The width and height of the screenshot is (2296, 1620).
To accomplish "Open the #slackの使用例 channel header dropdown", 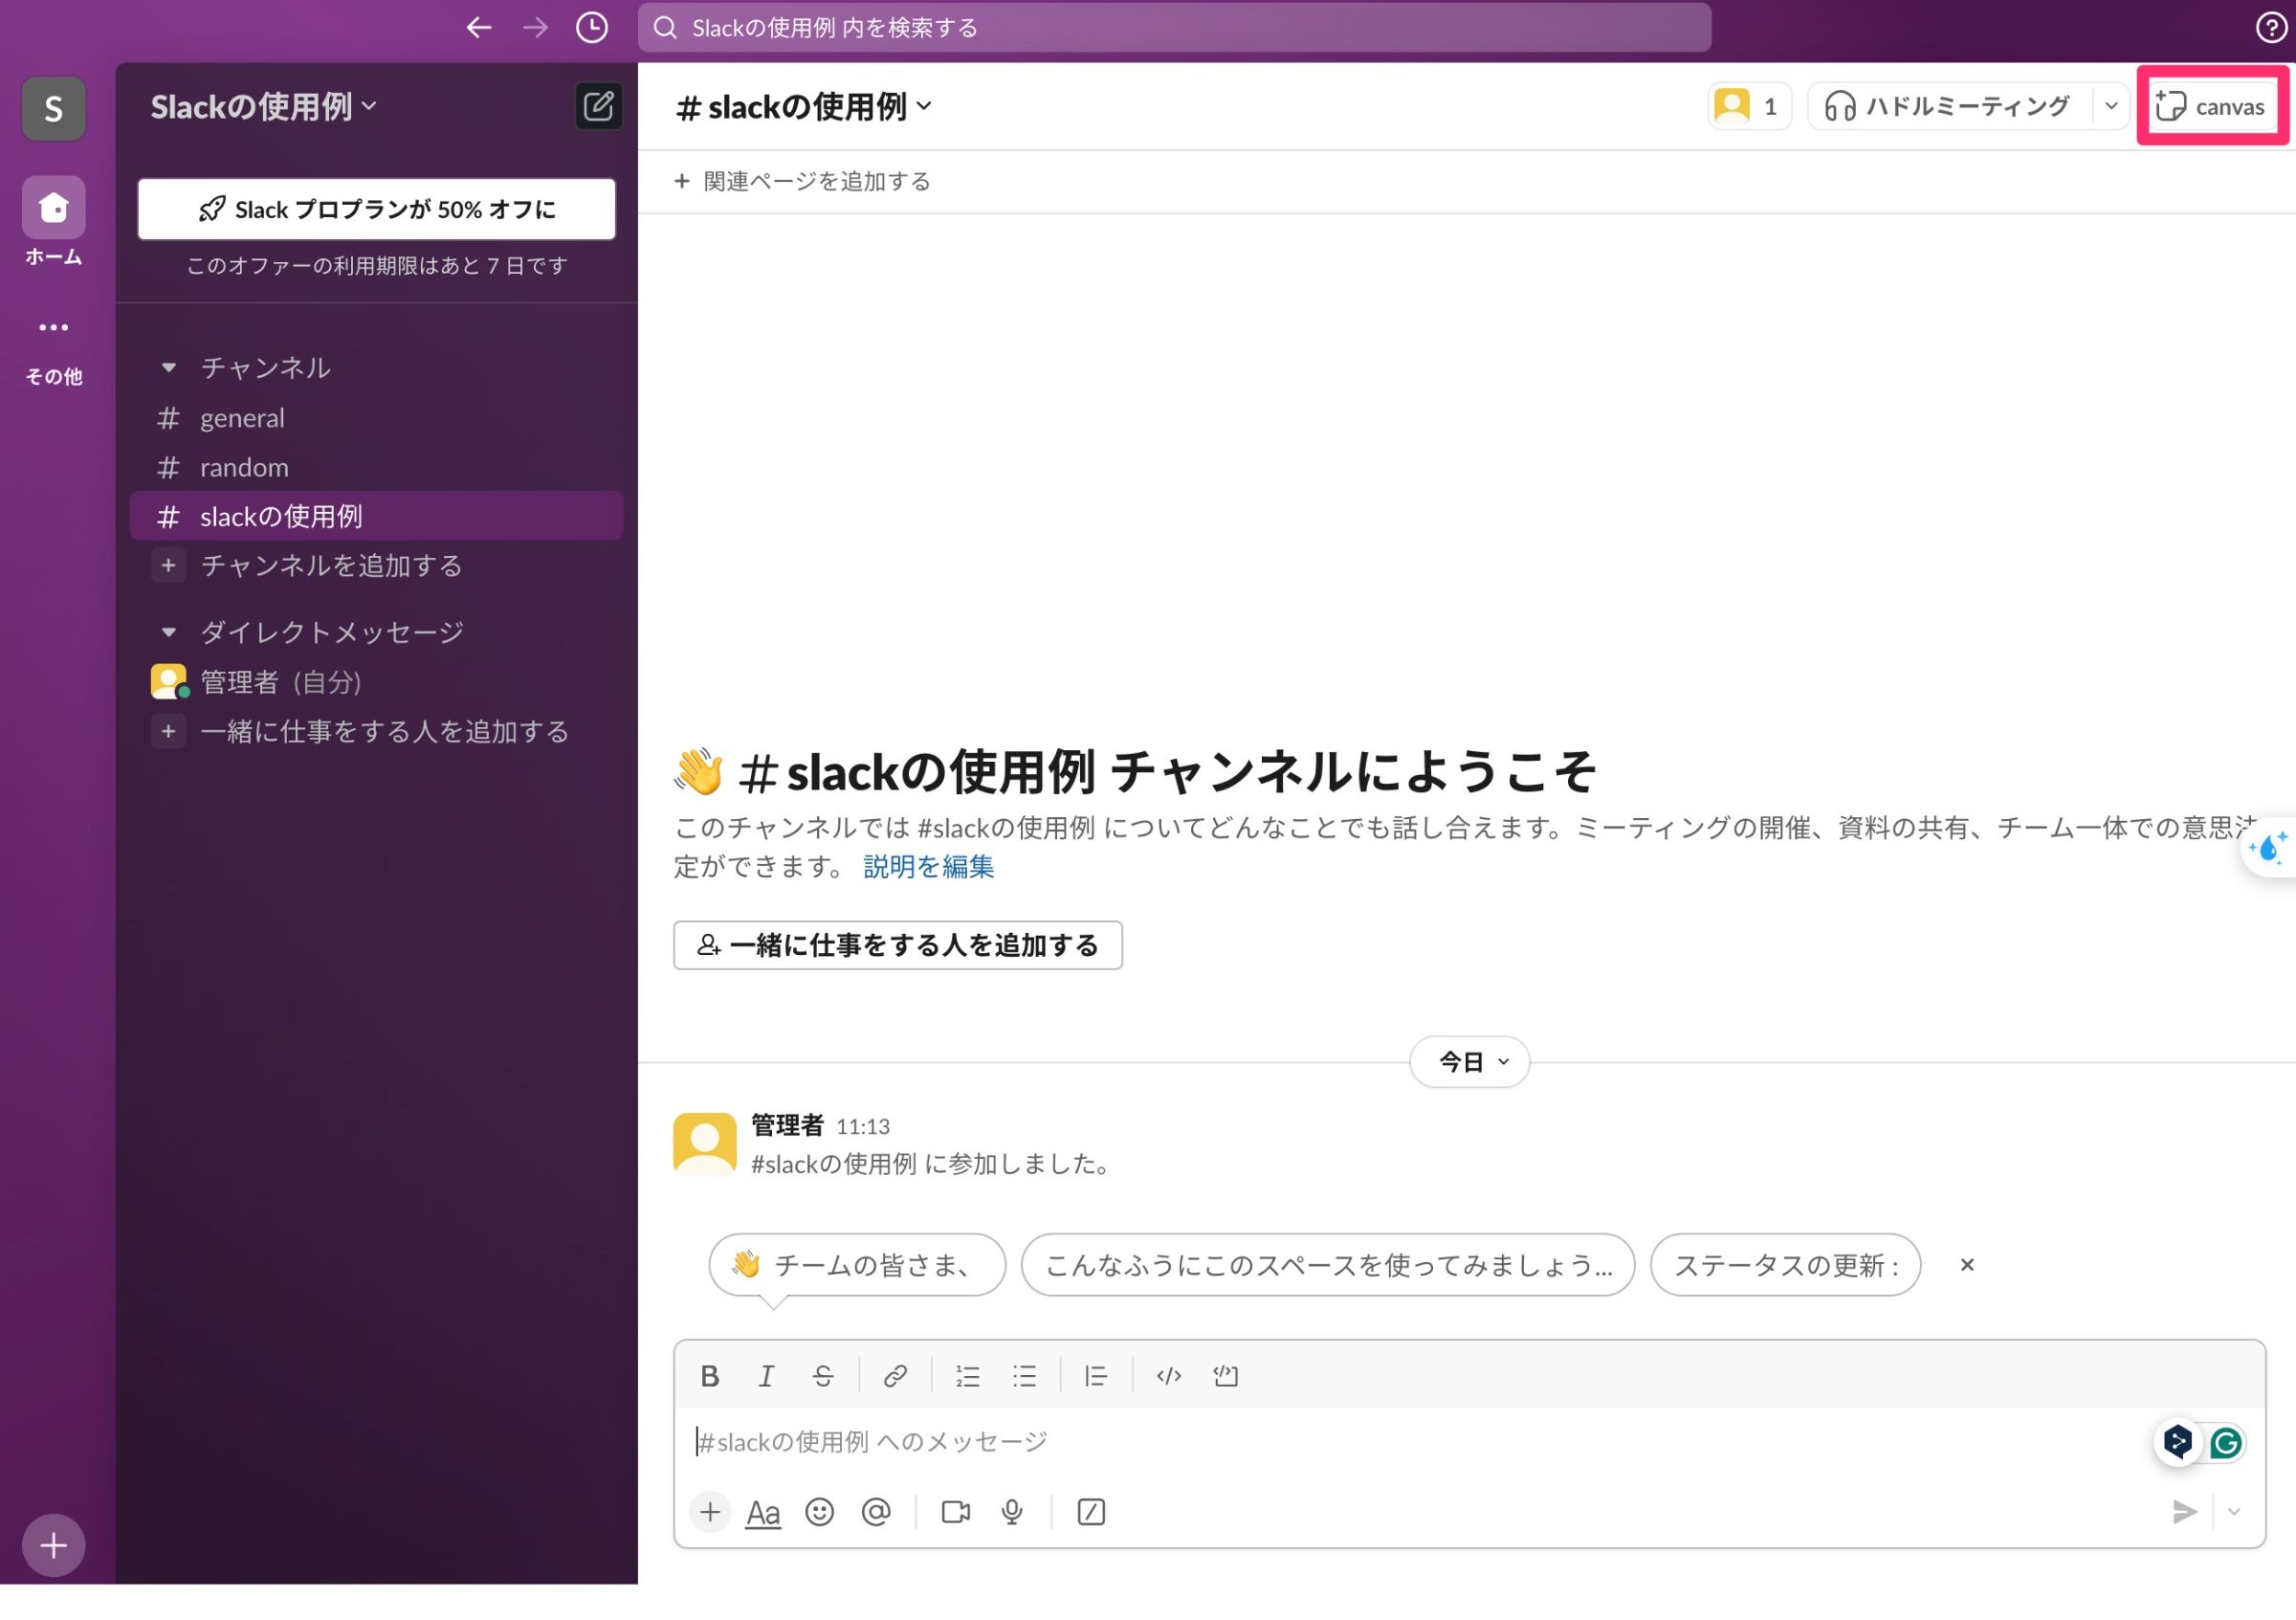I will [803, 107].
